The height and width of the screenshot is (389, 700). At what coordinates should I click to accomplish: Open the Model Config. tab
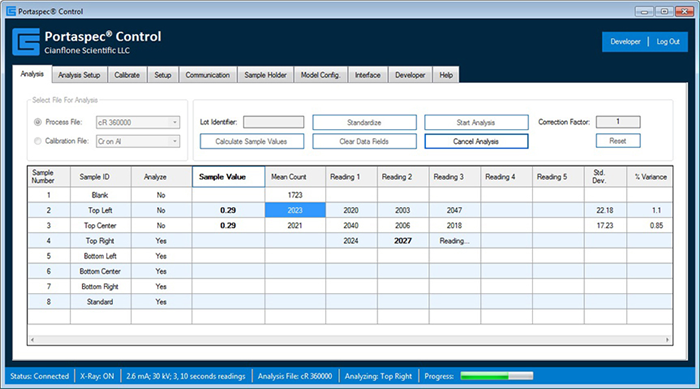[x=320, y=75]
